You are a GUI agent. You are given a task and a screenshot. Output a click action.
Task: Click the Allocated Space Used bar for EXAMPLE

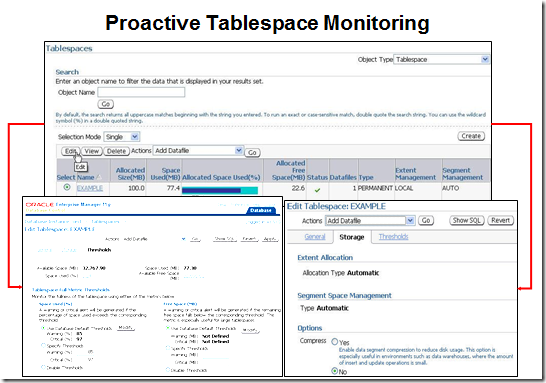pos(220,190)
